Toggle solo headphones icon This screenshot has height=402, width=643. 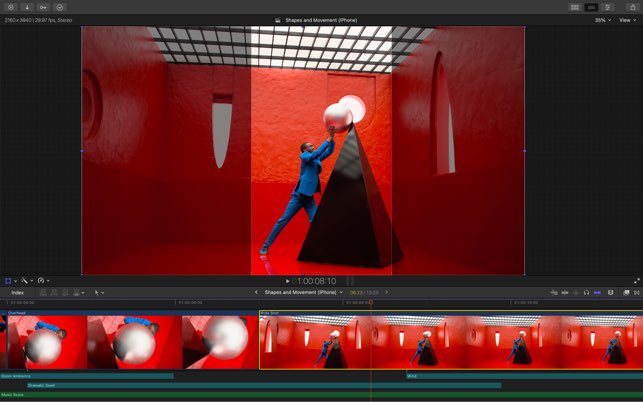(586, 292)
